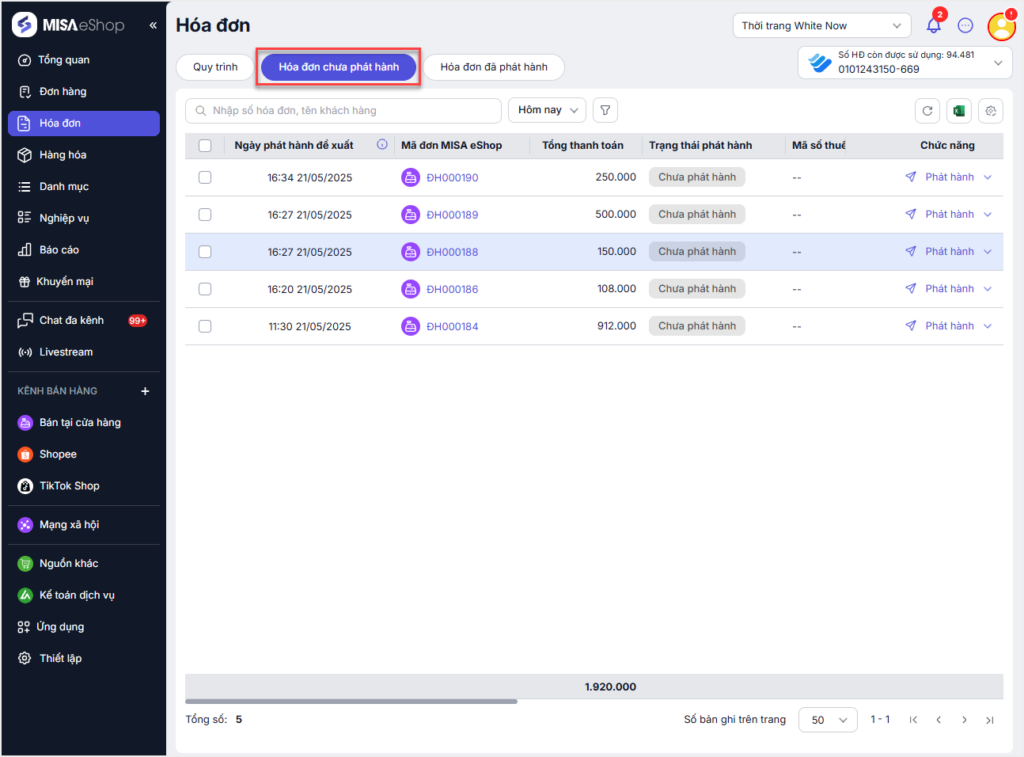Expand the Hôm nay date filter dropdown
This screenshot has height=757, width=1024.
coord(547,110)
